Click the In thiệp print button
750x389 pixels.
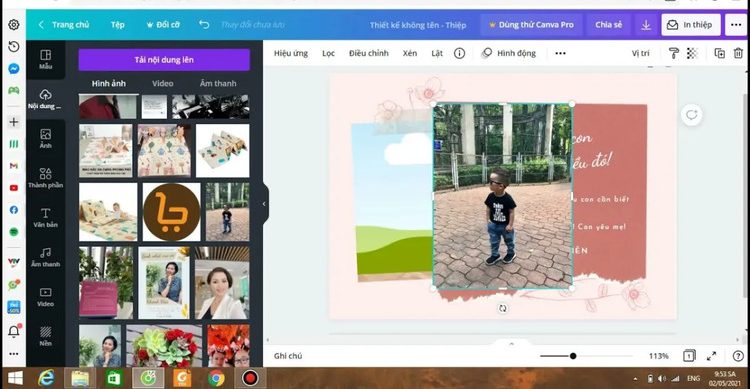coord(691,25)
